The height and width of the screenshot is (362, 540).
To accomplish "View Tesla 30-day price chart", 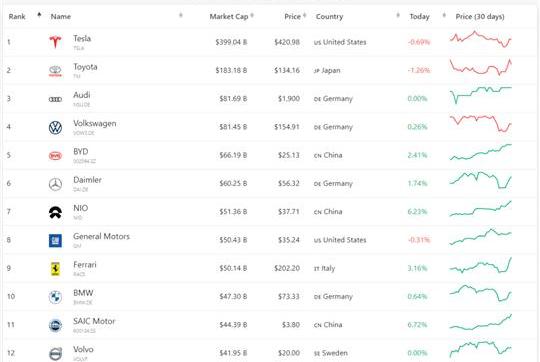I will tap(480, 39).
